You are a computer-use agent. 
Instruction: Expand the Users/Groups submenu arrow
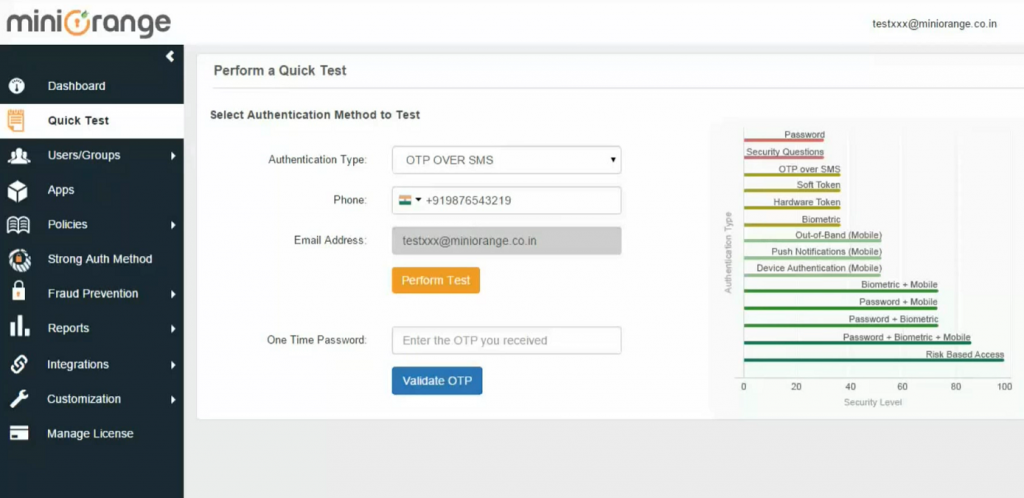[173, 156]
